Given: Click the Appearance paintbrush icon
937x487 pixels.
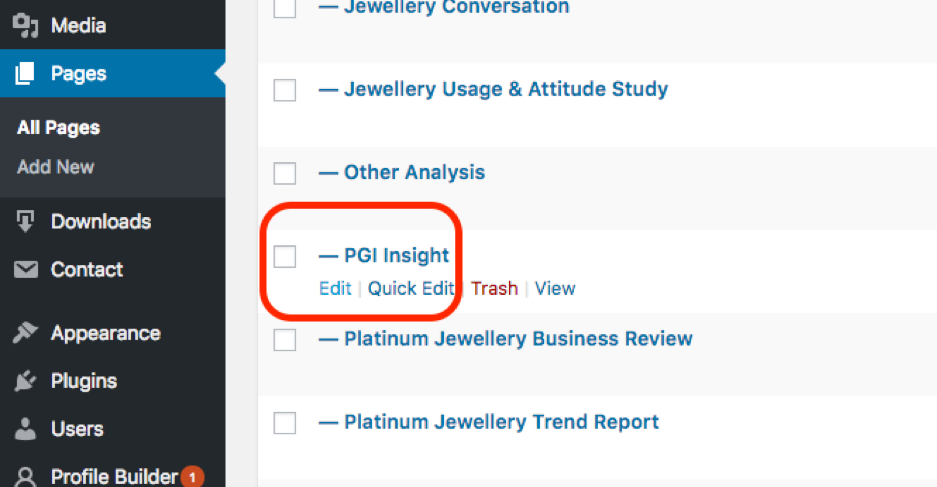Looking at the screenshot, I should click(x=26, y=333).
